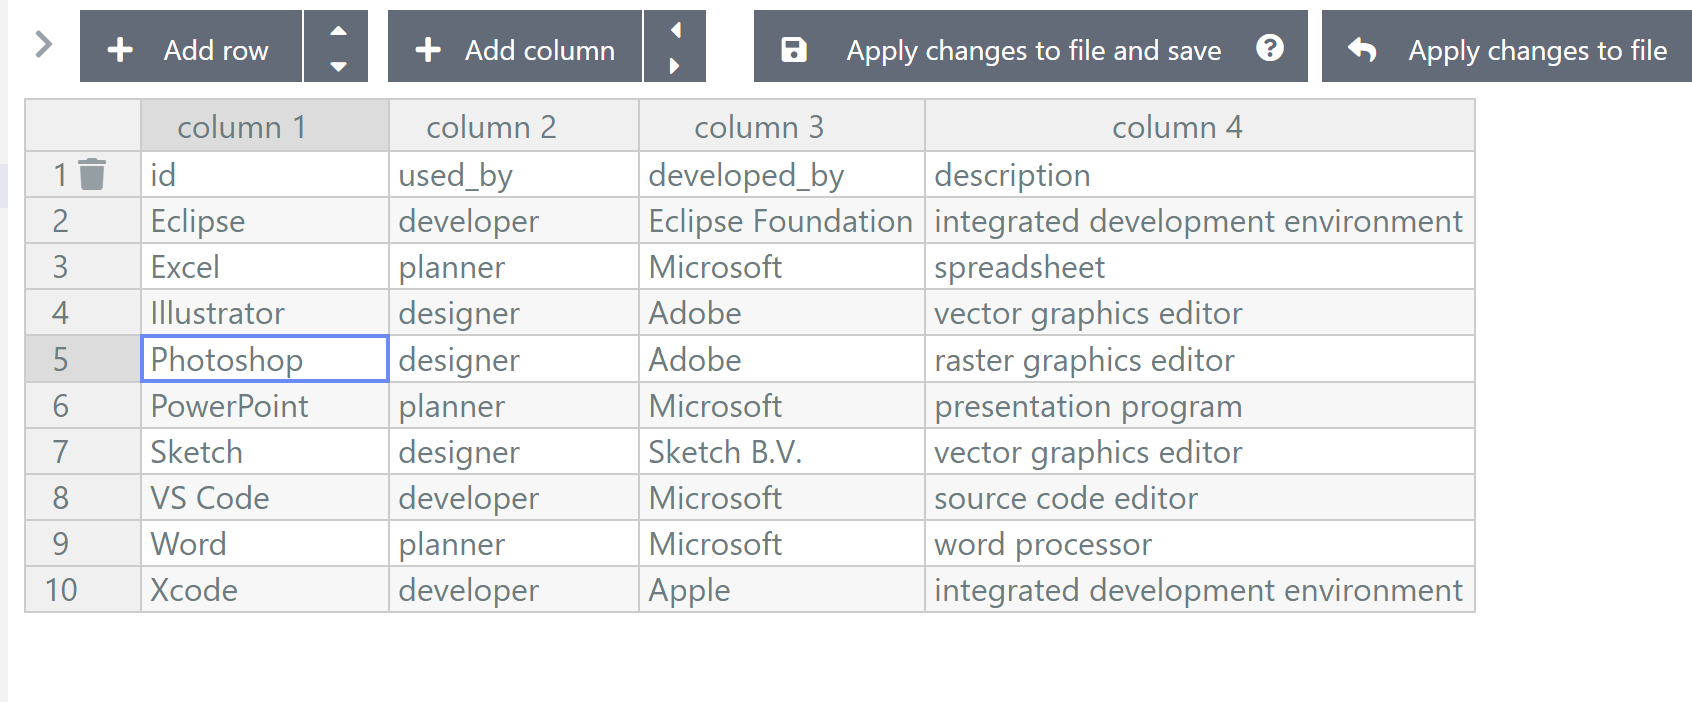Select row number 5 header

coord(83,359)
